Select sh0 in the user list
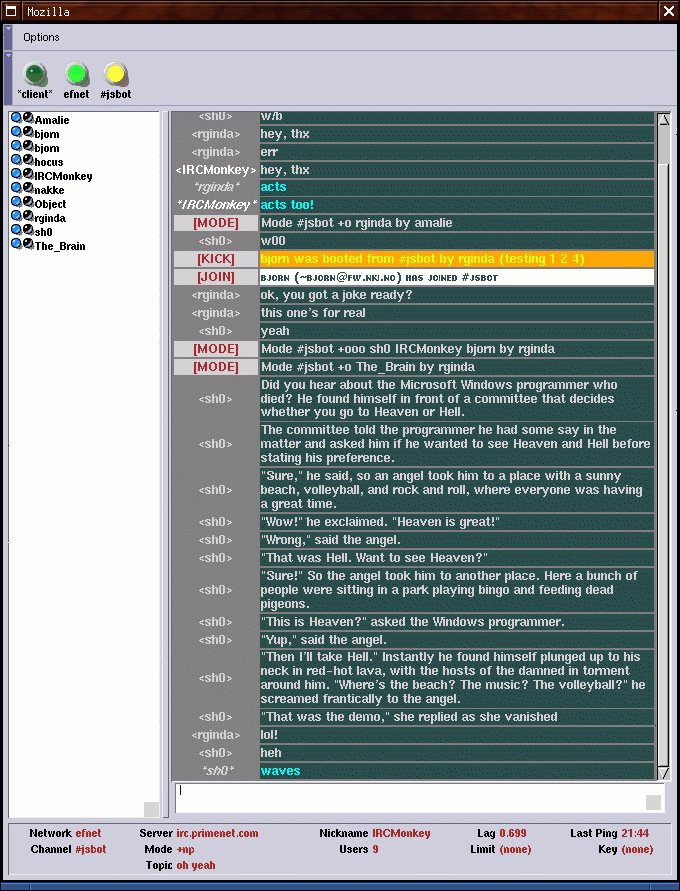Image resolution: width=680 pixels, height=891 pixels. click(x=43, y=232)
